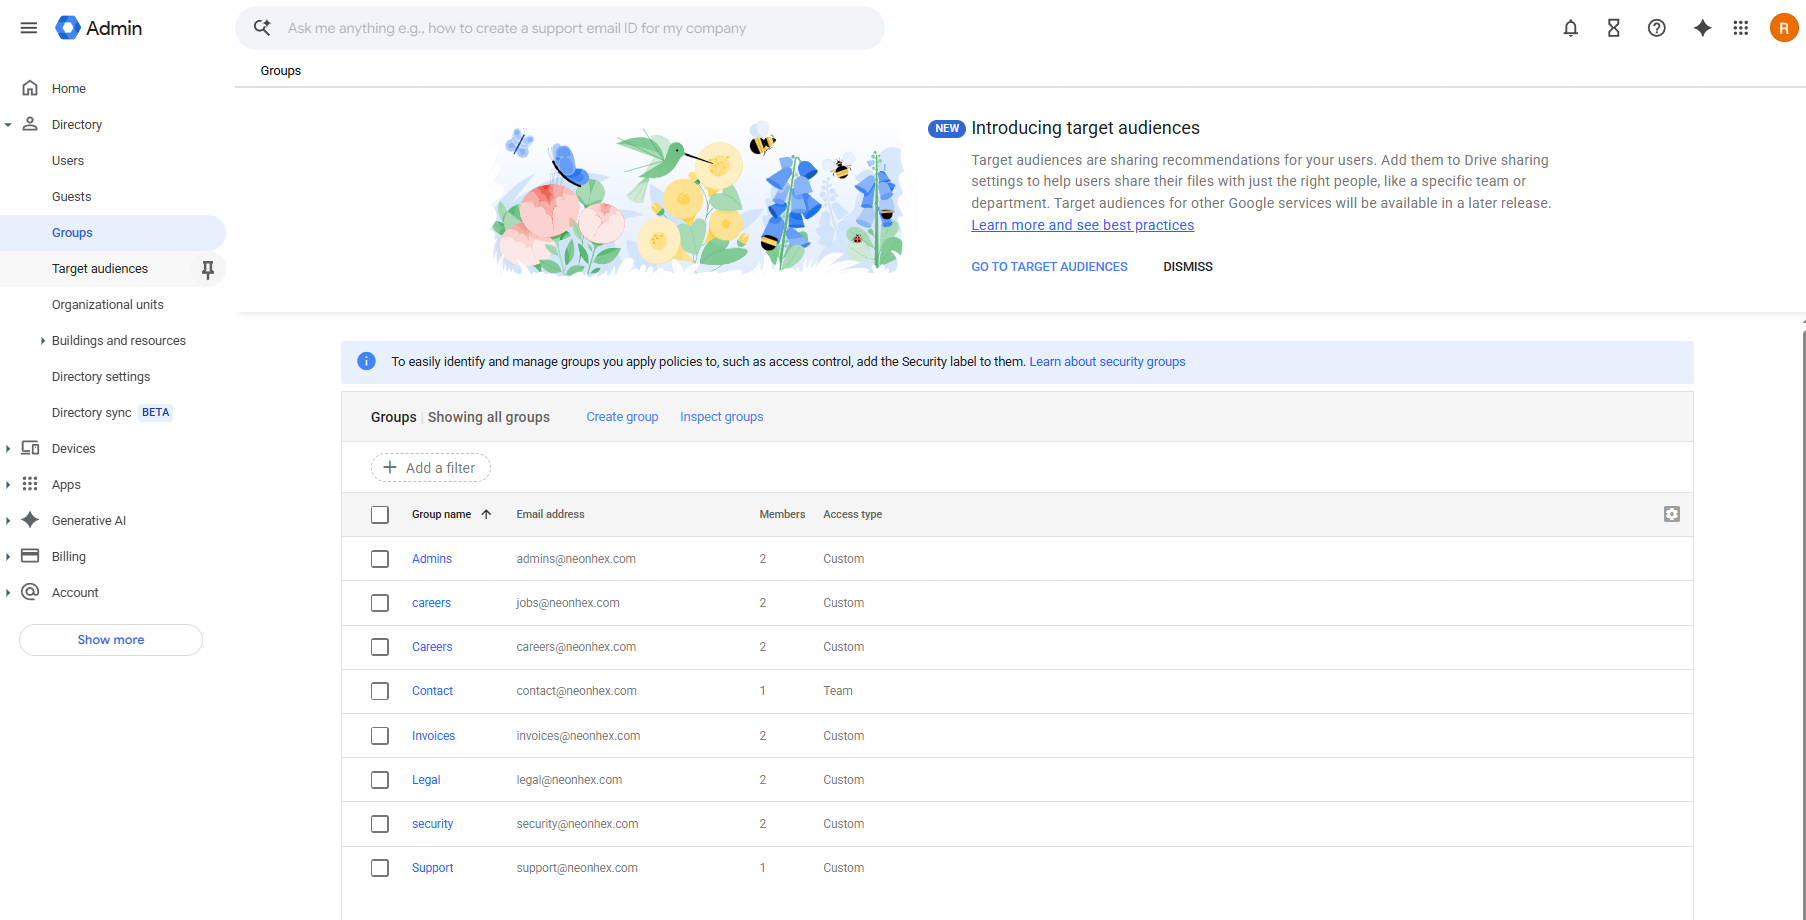Check the Admins group checkbox
The height and width of the screenshot is (920, 1806).
click(380, 559)
